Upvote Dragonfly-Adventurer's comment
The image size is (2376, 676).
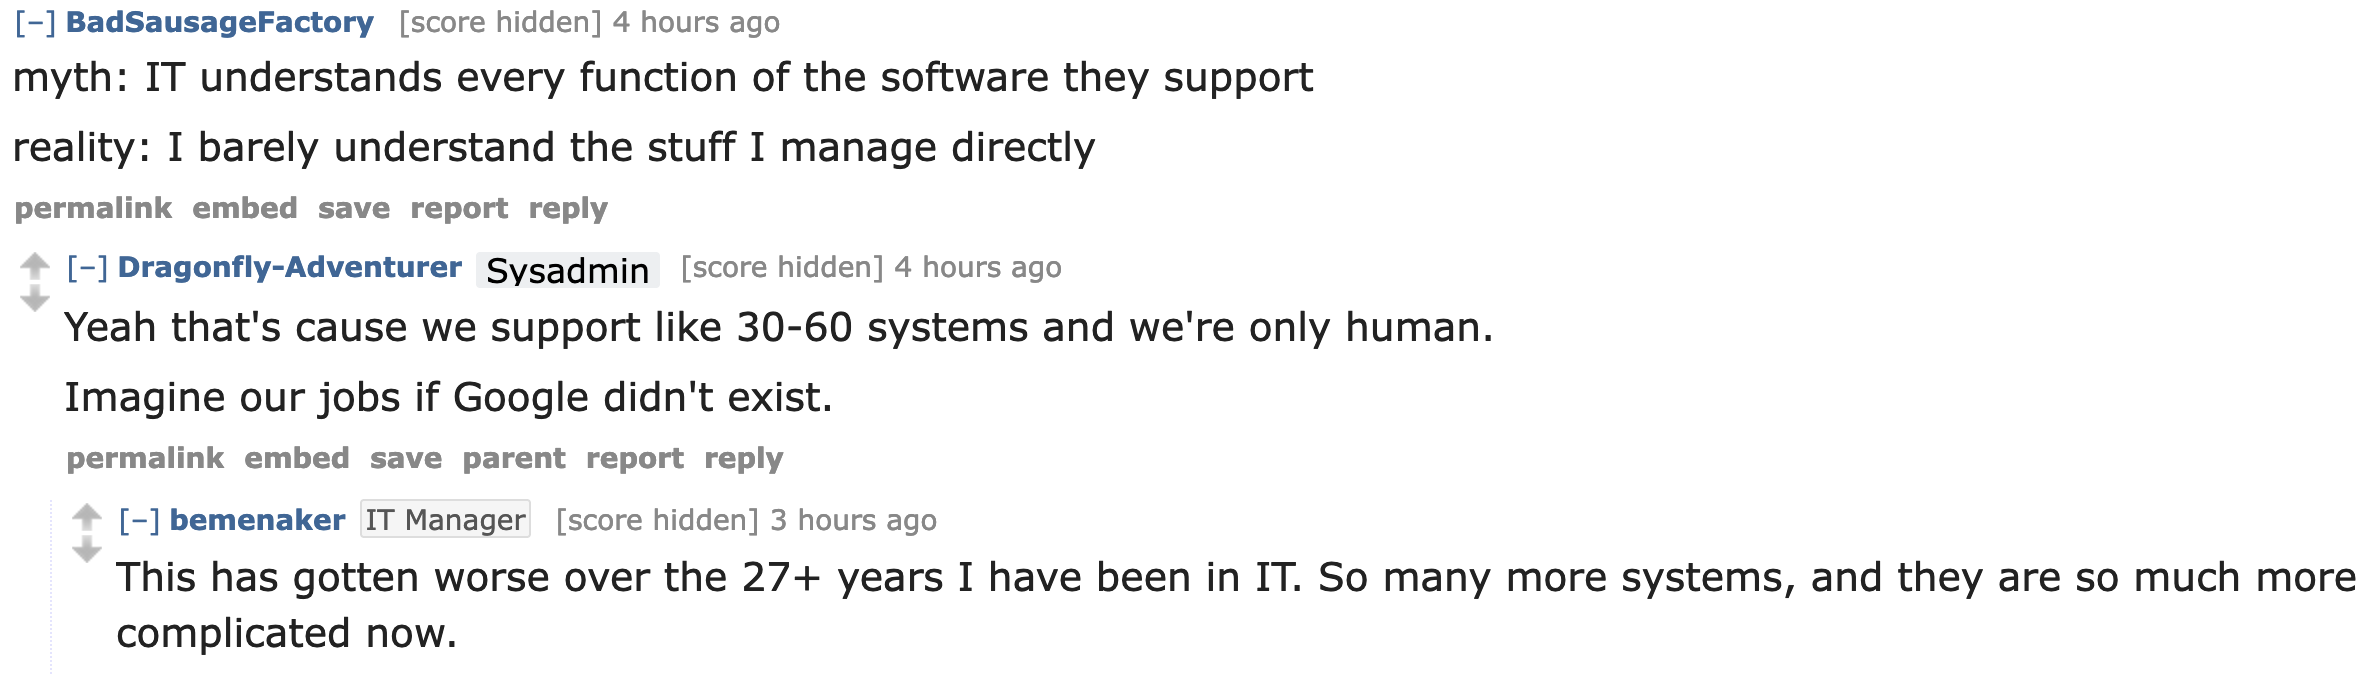tap(35, 265)
